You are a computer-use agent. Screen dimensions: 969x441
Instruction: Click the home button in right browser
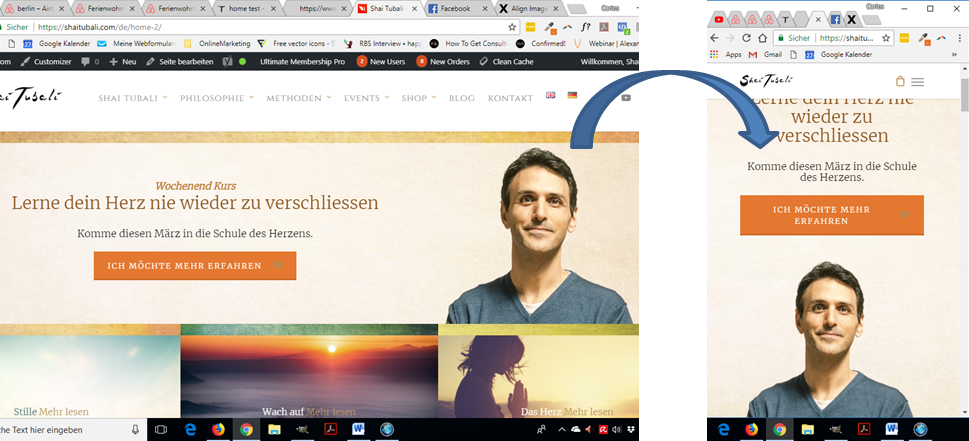[762, 38]
